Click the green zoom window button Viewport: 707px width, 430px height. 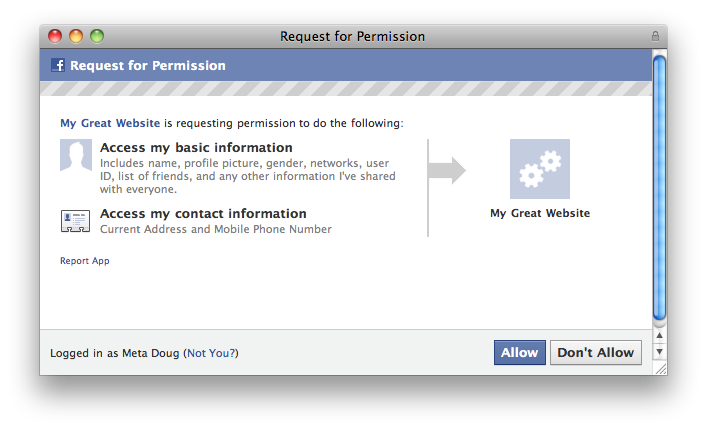tap(97, 36)
